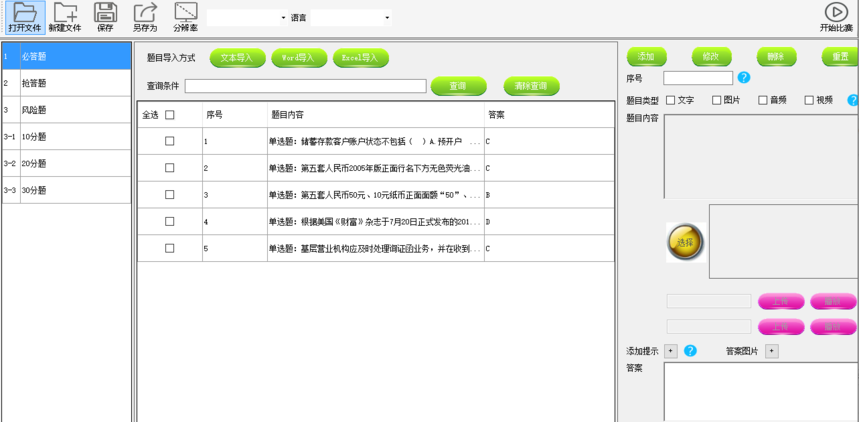Click the lower pink 上传 button
The image size is (859, 422).
(x=781, y=327)
